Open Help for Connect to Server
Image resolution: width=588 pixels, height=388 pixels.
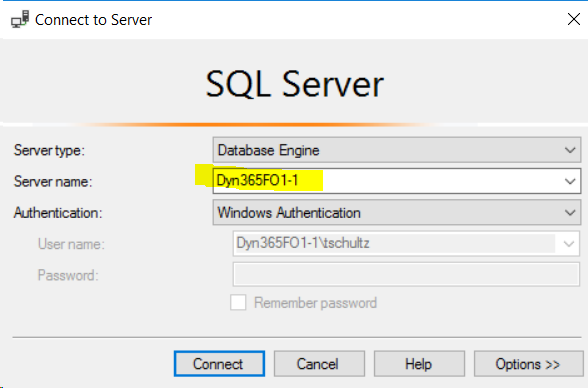[x=419, y=364]
